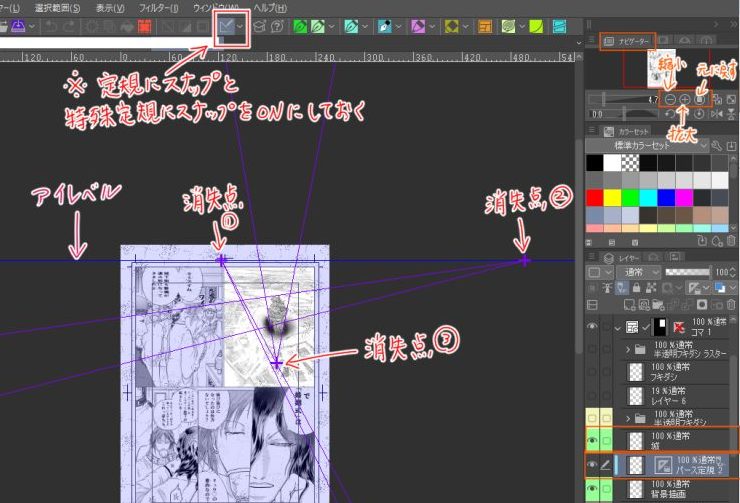740x503 pixels.
Task: Select the purple marker toolbar icon
Action: click(x=418, y=26)
